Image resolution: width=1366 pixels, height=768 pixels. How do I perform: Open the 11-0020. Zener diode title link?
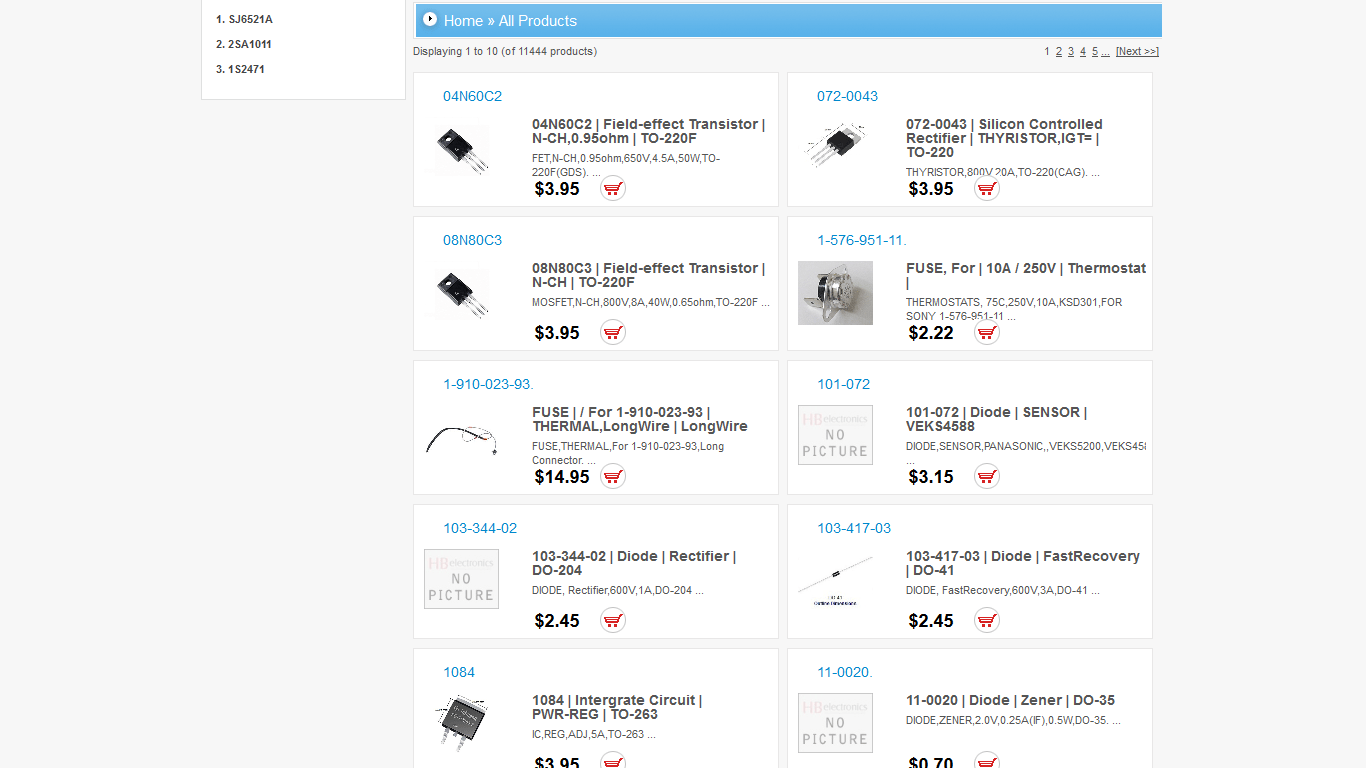(844, 672)
